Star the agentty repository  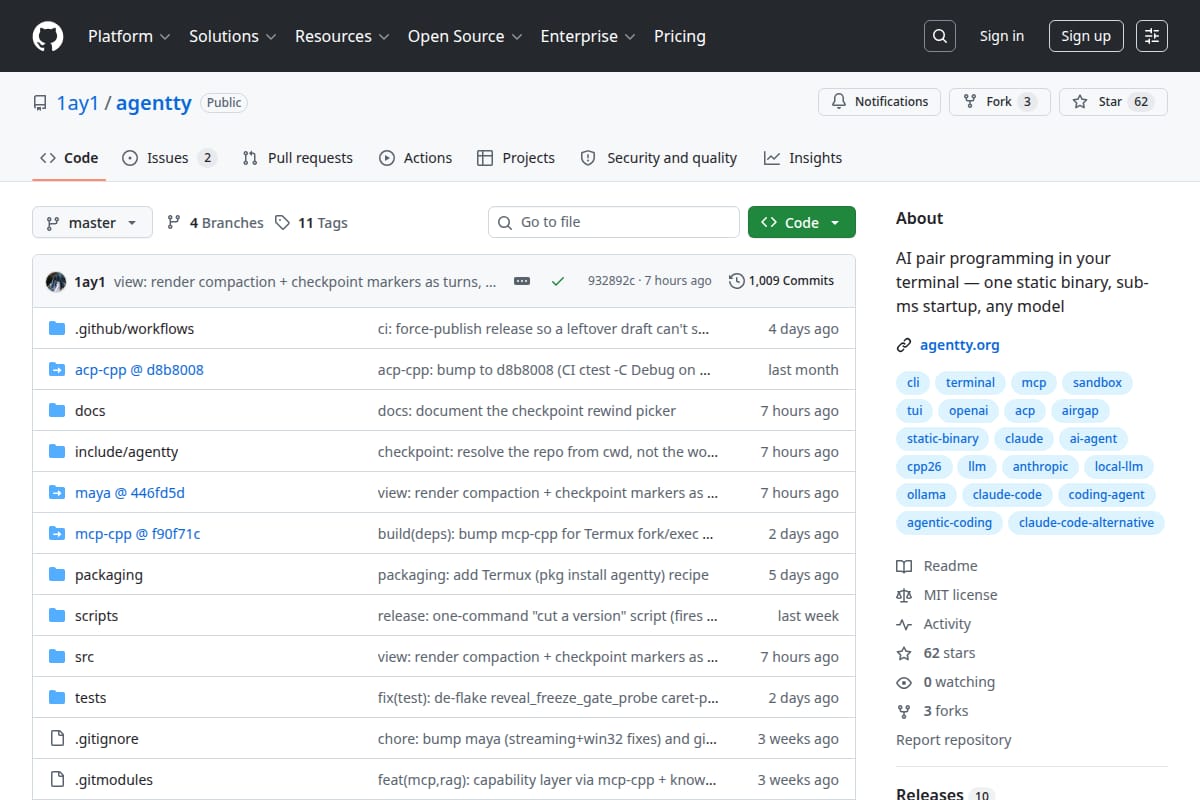tap(1113, 101)
